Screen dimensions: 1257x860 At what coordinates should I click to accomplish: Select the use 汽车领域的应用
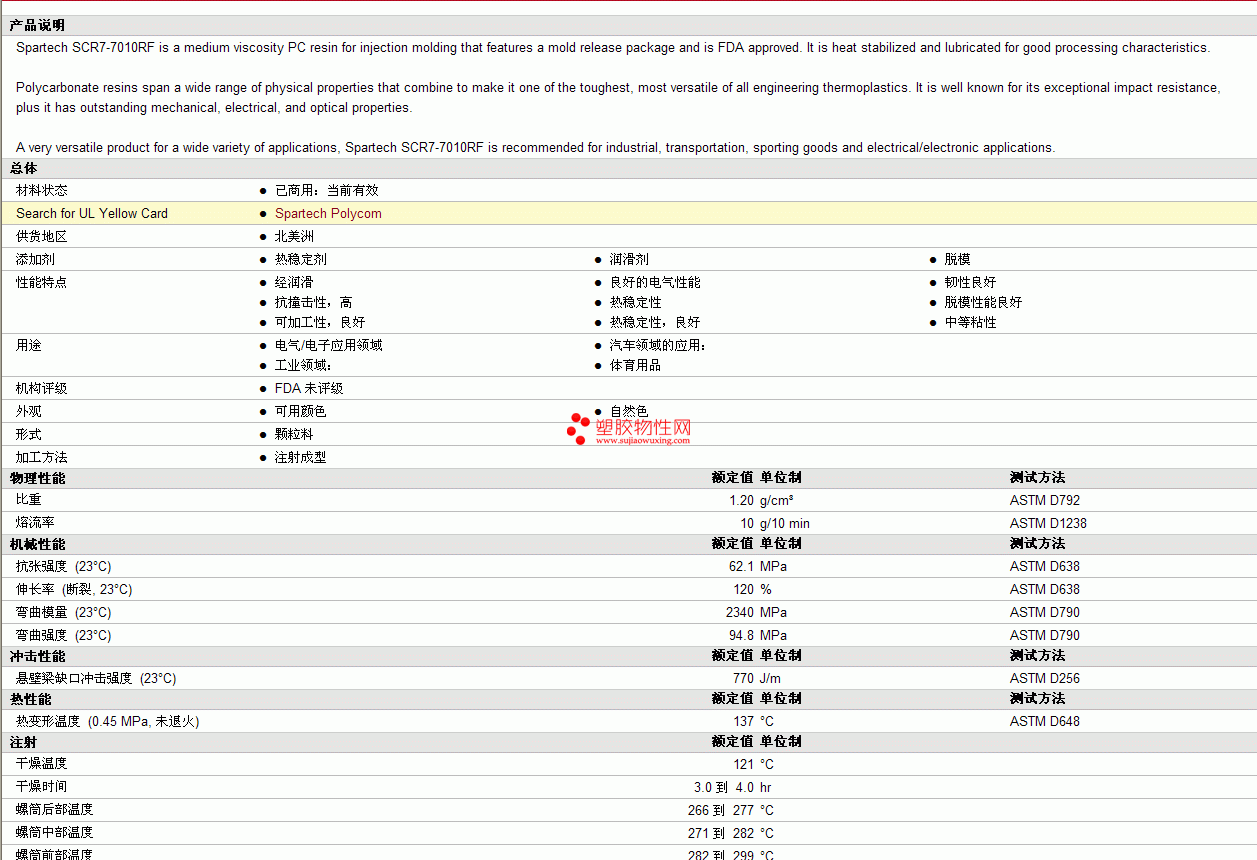(x=658, y=345)
